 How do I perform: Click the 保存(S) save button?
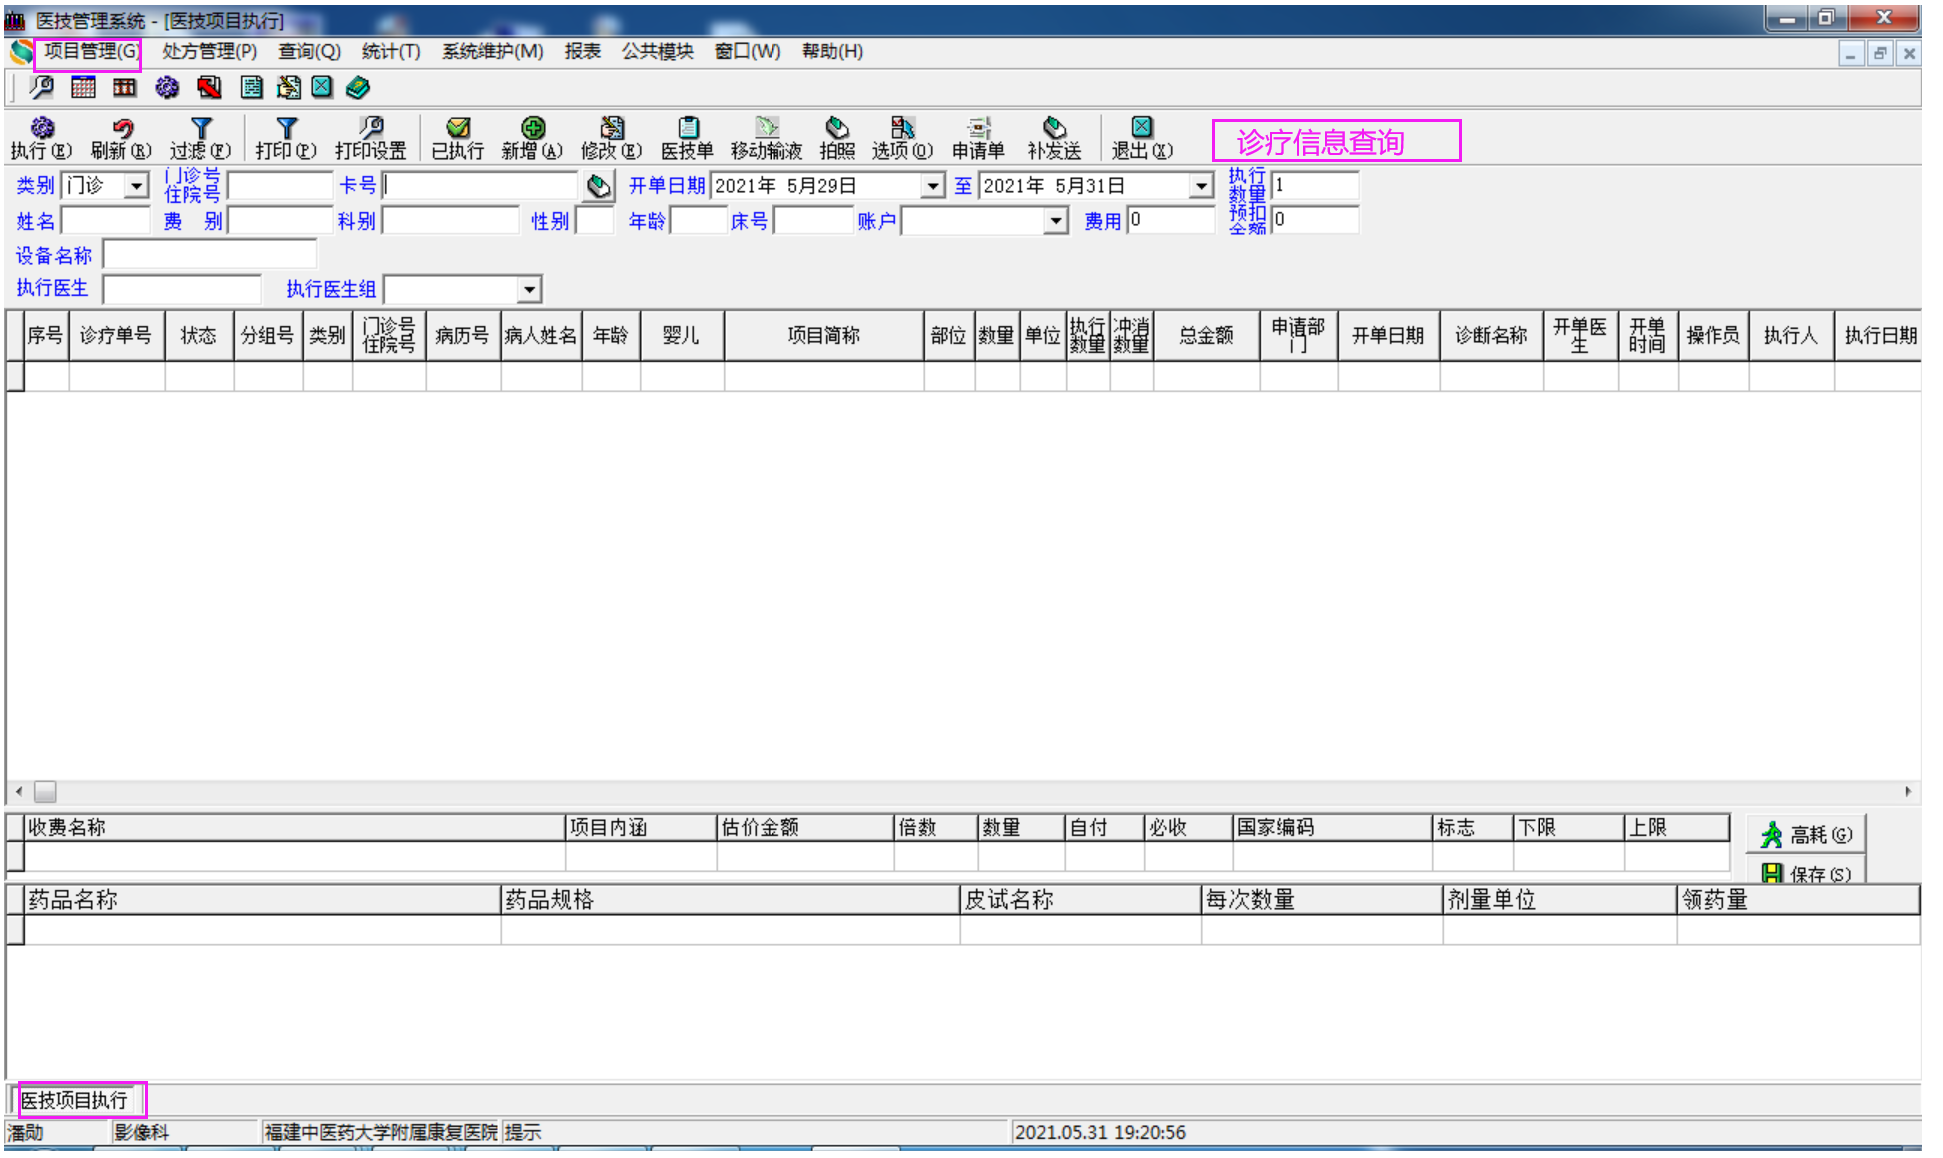(x=1806, y=872)
